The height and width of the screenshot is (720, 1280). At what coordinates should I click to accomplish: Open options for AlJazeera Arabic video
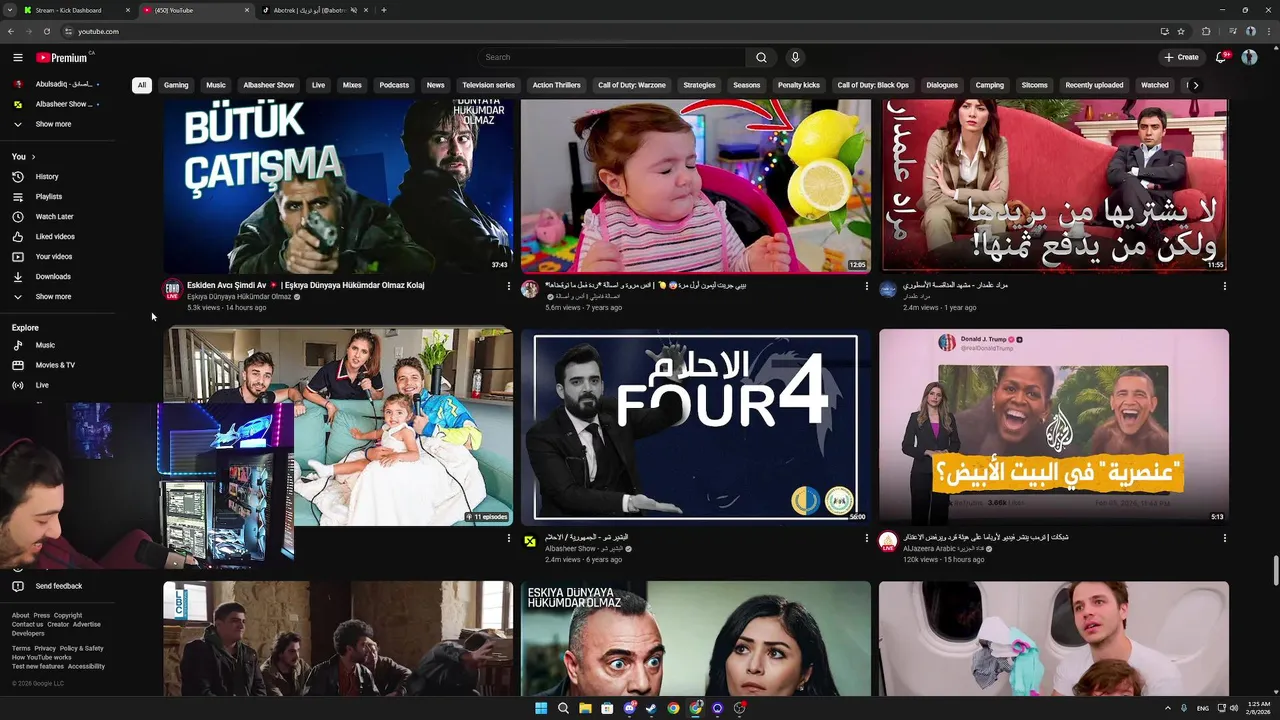1225,538
